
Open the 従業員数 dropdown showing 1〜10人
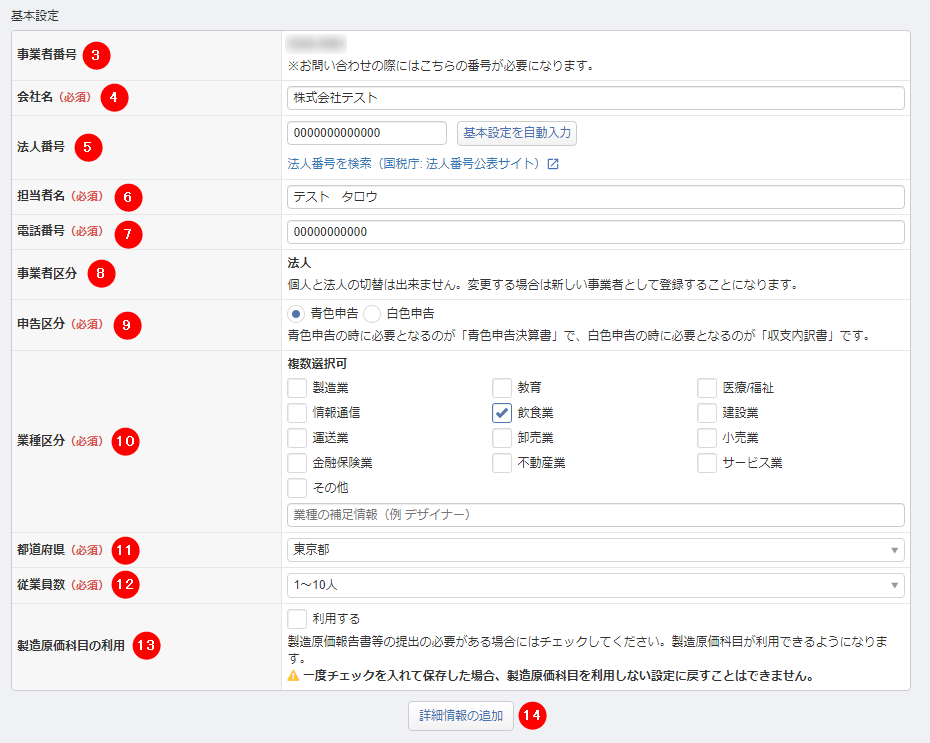pos(595,585)
